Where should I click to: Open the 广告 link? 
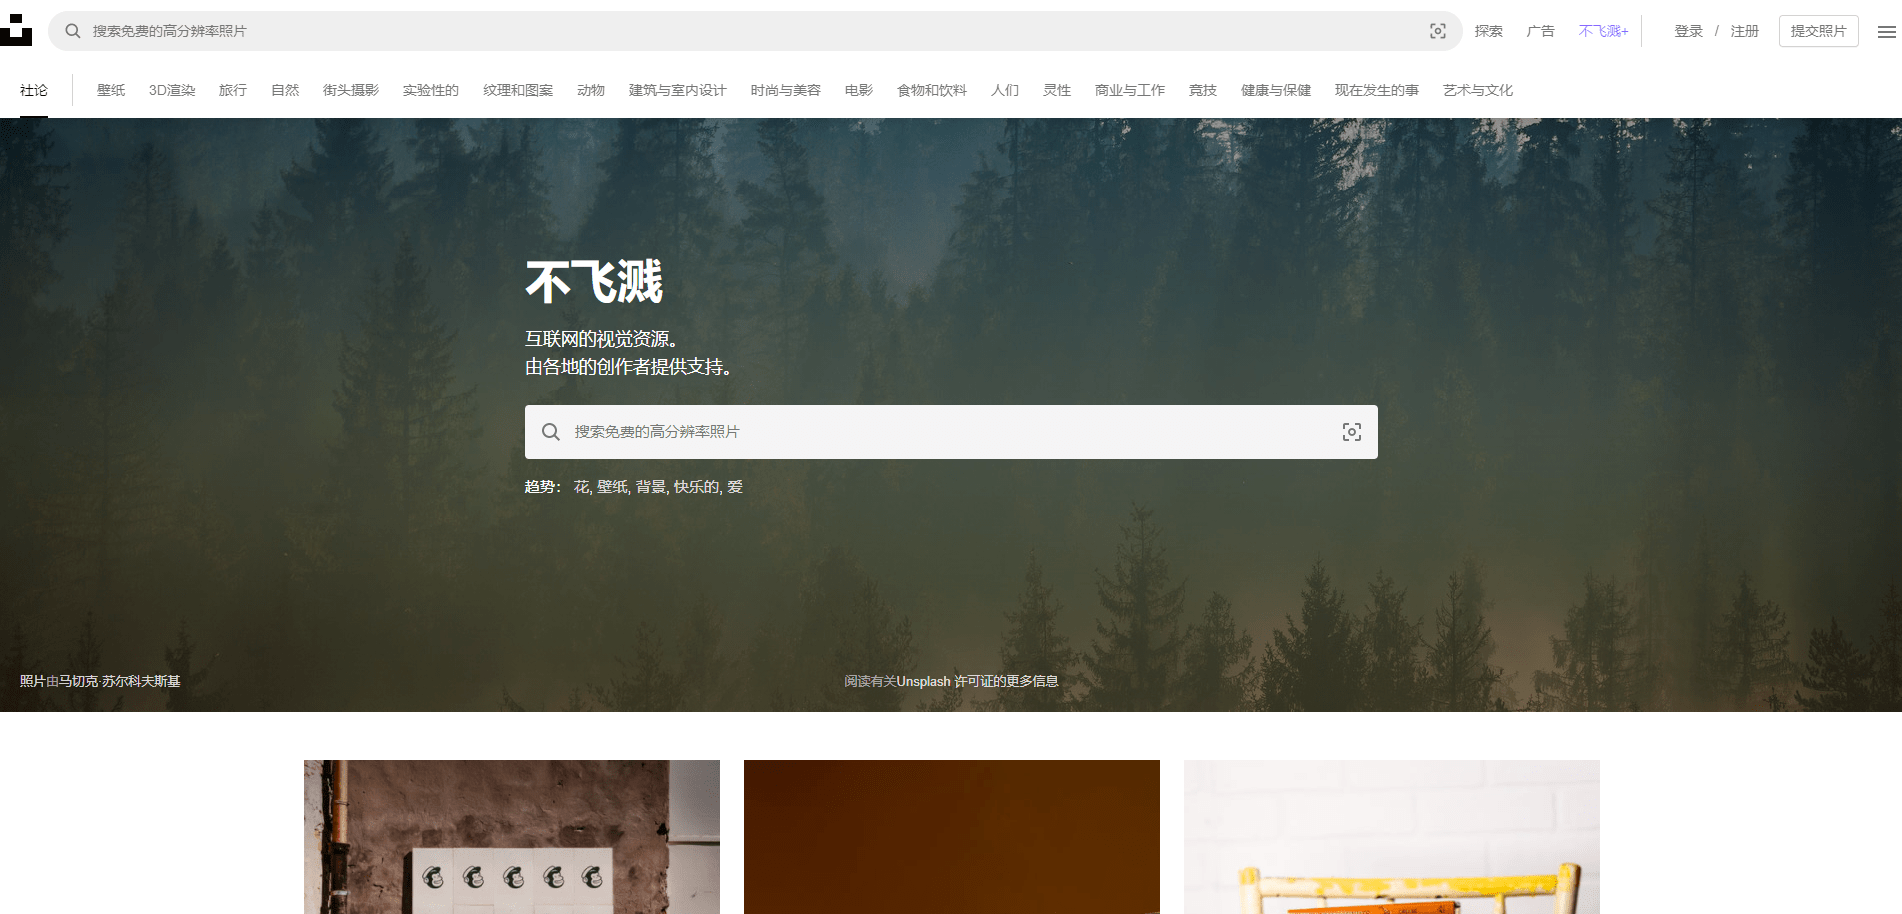[1541, 31]
